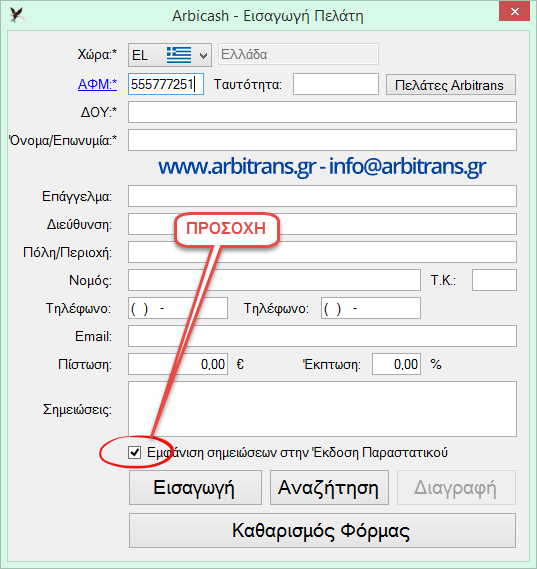The height and width of the screenshot is (569, 537).
Task: Click inside the Σημειώσεις notes box
Action: (322, 409)
